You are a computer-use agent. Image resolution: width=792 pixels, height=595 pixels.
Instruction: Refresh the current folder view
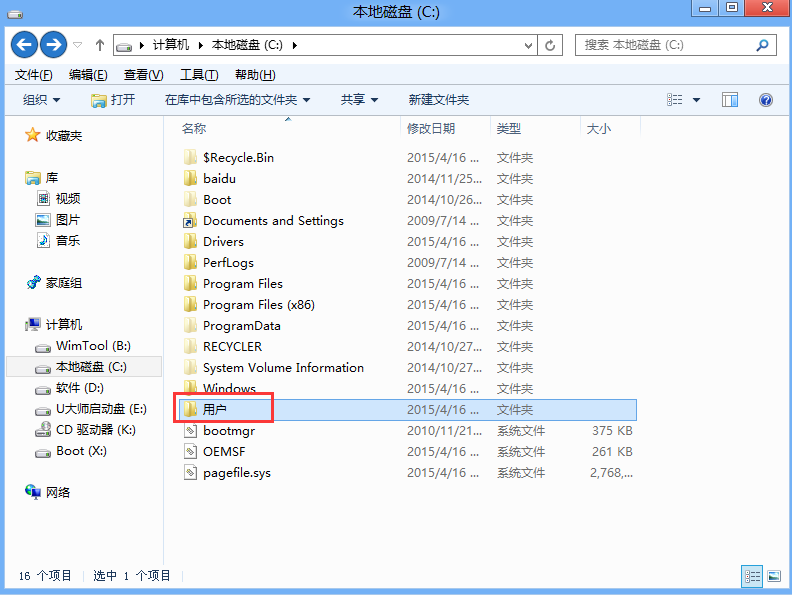click(550, 45)
